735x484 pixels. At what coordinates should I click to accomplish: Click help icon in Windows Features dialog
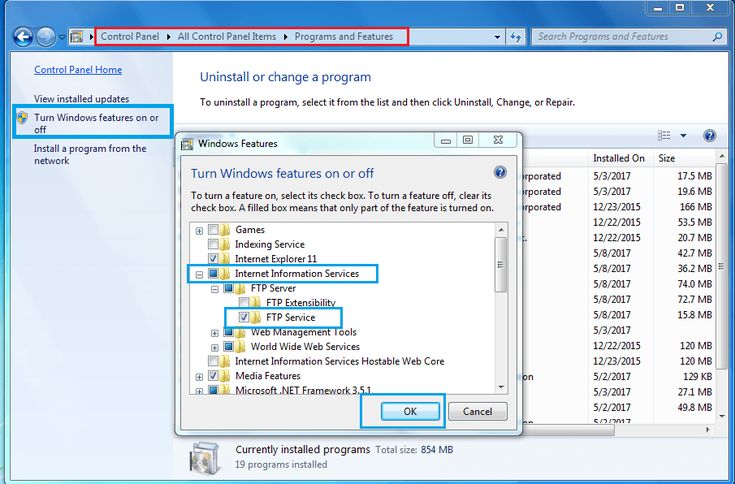[500, 172]
